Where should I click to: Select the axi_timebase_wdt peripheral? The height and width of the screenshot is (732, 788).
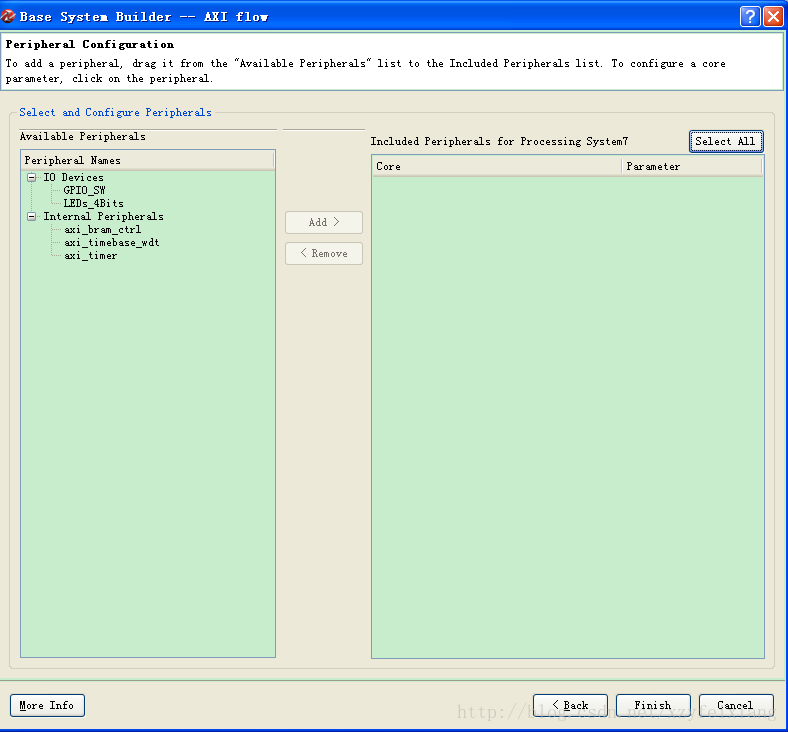pos(112,243)
